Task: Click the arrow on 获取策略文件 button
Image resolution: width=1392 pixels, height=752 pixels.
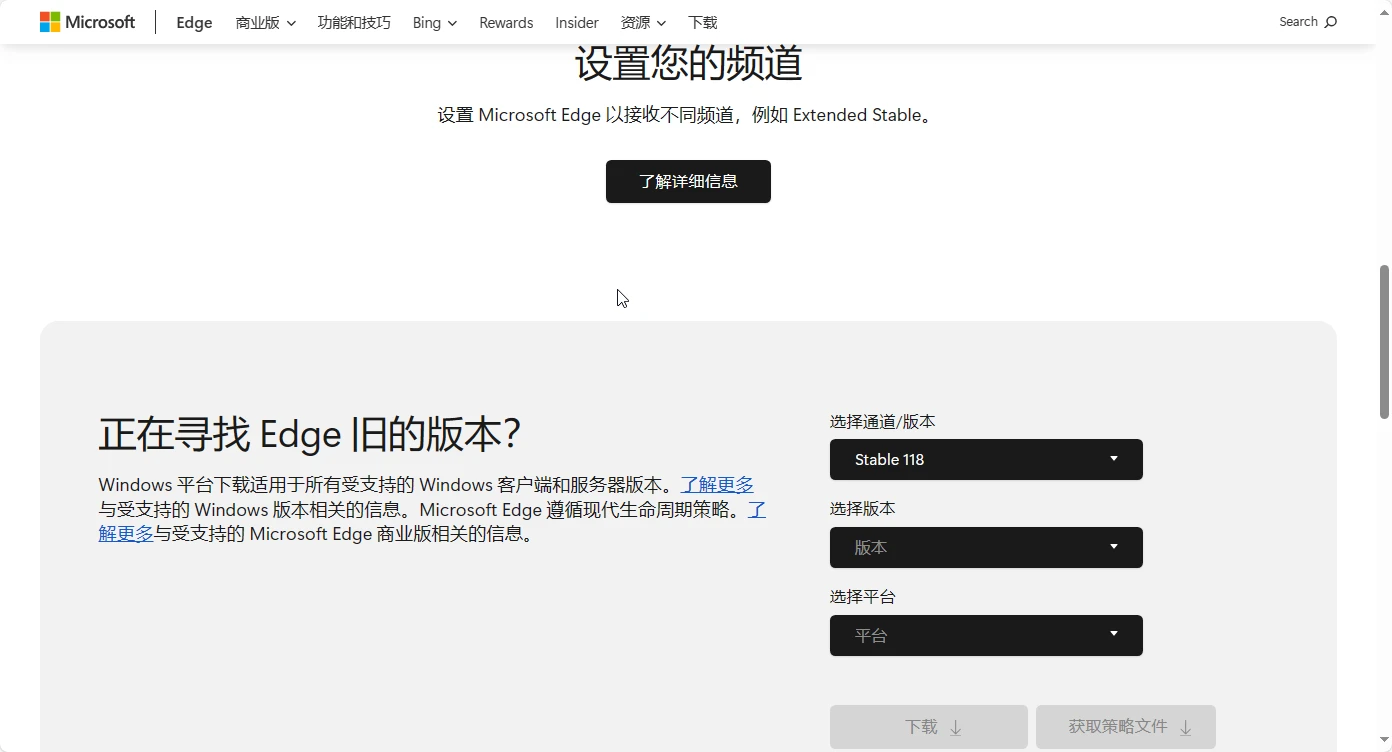Action: click(1186, 728)
